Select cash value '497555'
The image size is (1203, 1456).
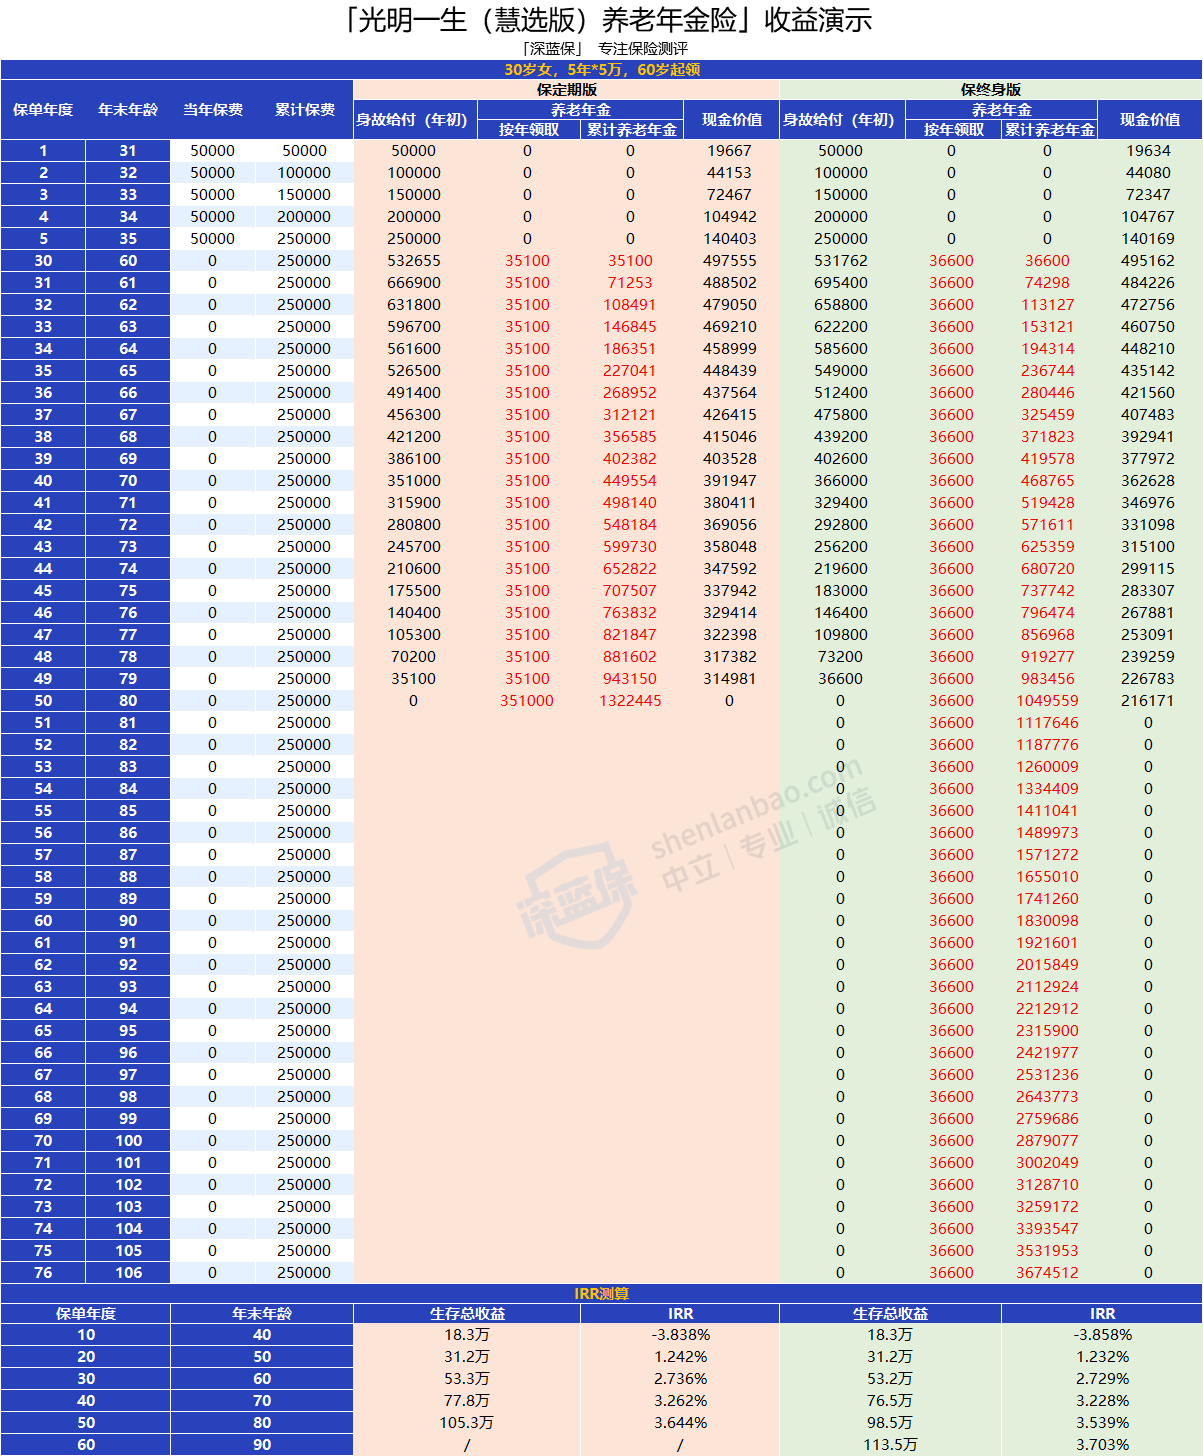point(729,261)
